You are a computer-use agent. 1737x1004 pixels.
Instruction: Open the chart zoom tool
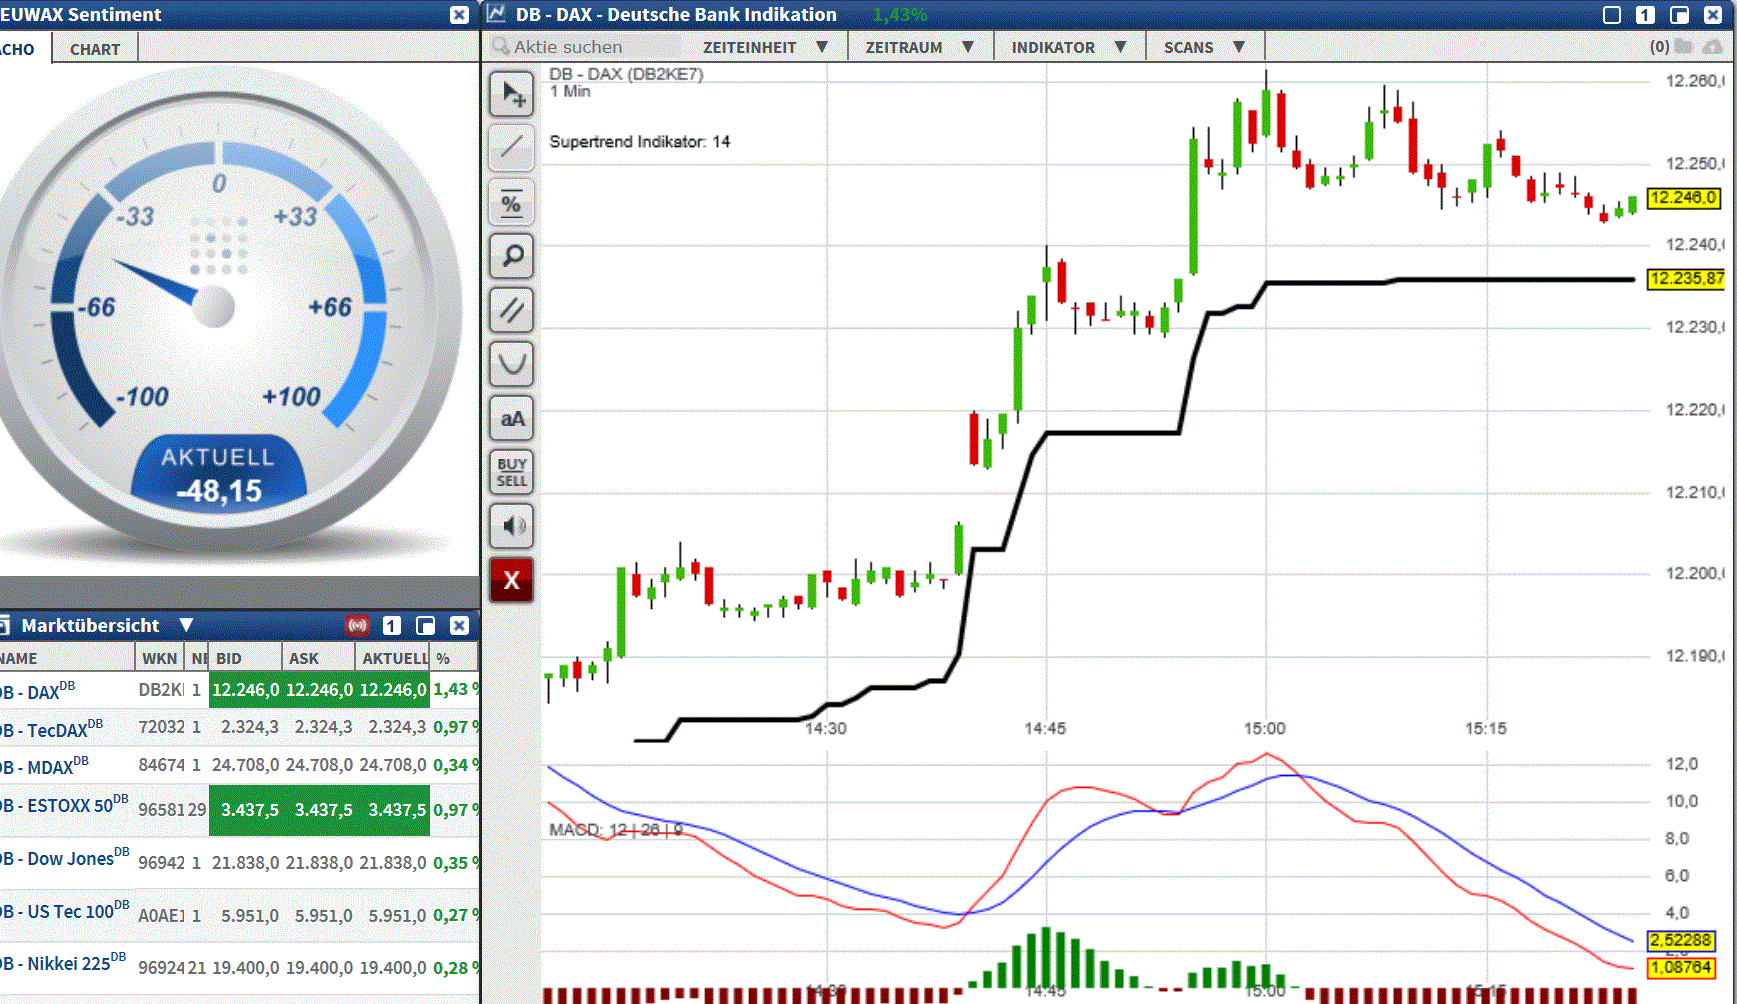point(511,256)
